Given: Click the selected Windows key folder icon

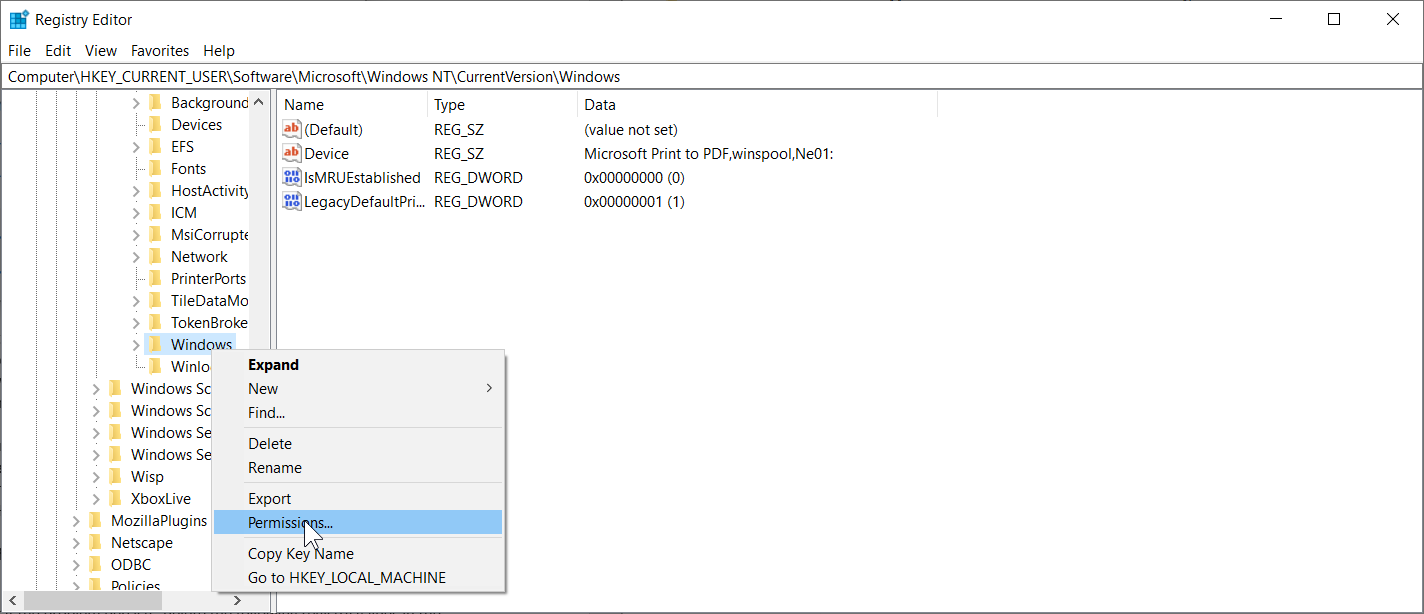Looking at the screenshot, I should click(155, 345).
